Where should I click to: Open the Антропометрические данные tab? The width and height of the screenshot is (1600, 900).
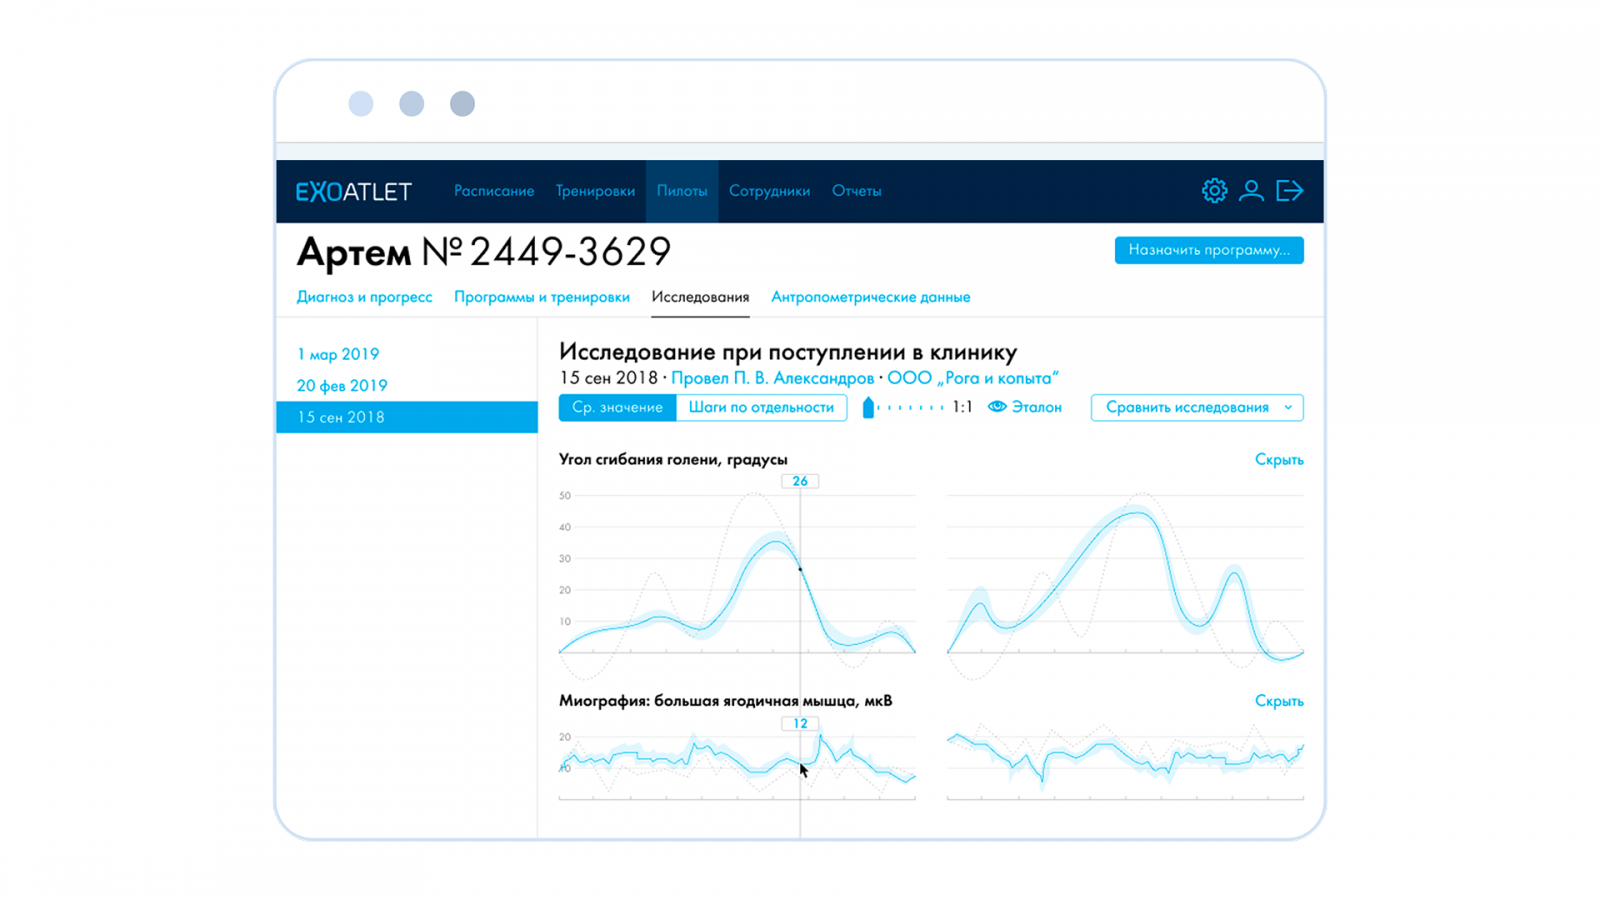coord(870,297)
